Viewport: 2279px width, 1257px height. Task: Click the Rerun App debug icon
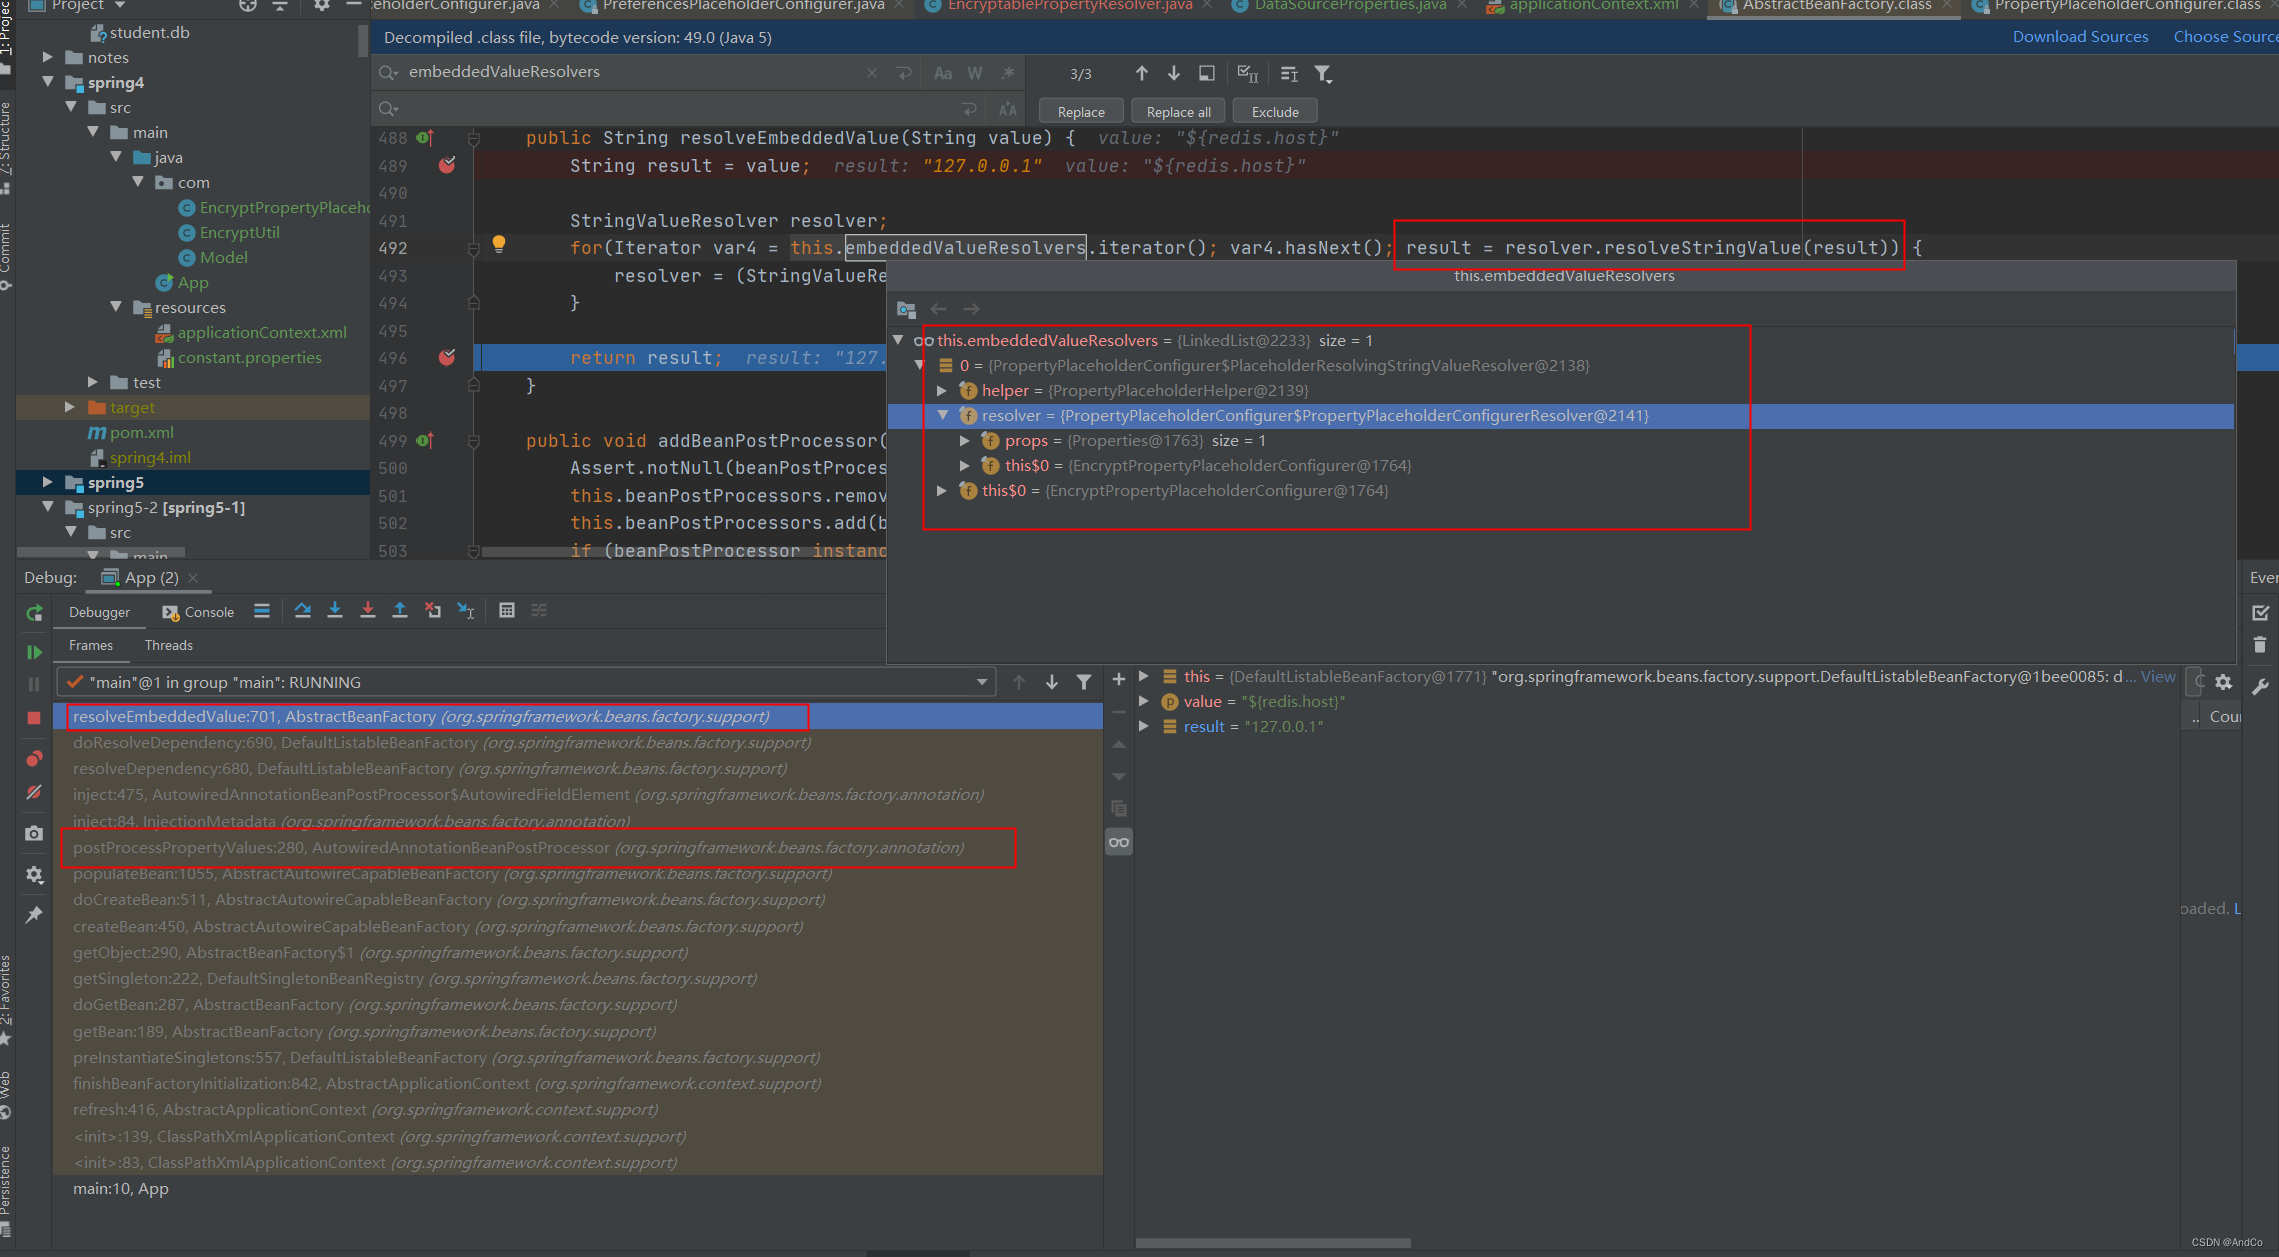pyautogui.click(x=34, y=613)
